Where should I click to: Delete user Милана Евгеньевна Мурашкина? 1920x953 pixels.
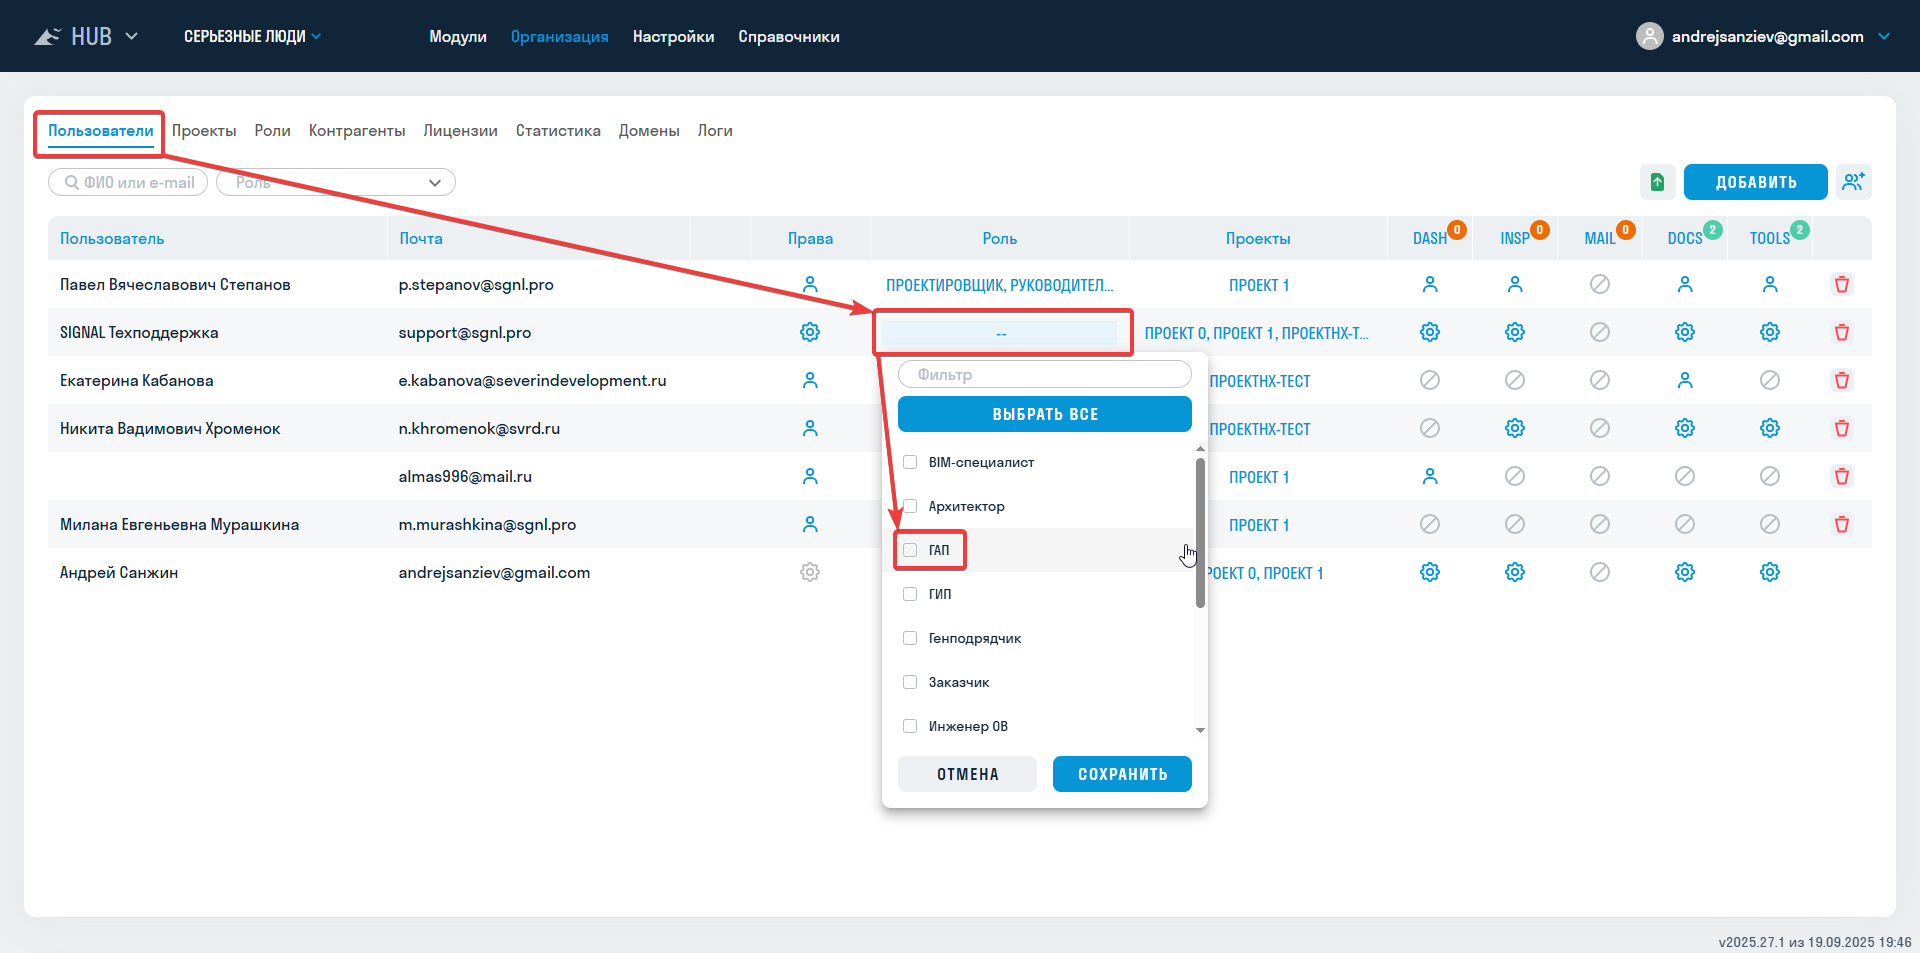[x=1841, y=524]
